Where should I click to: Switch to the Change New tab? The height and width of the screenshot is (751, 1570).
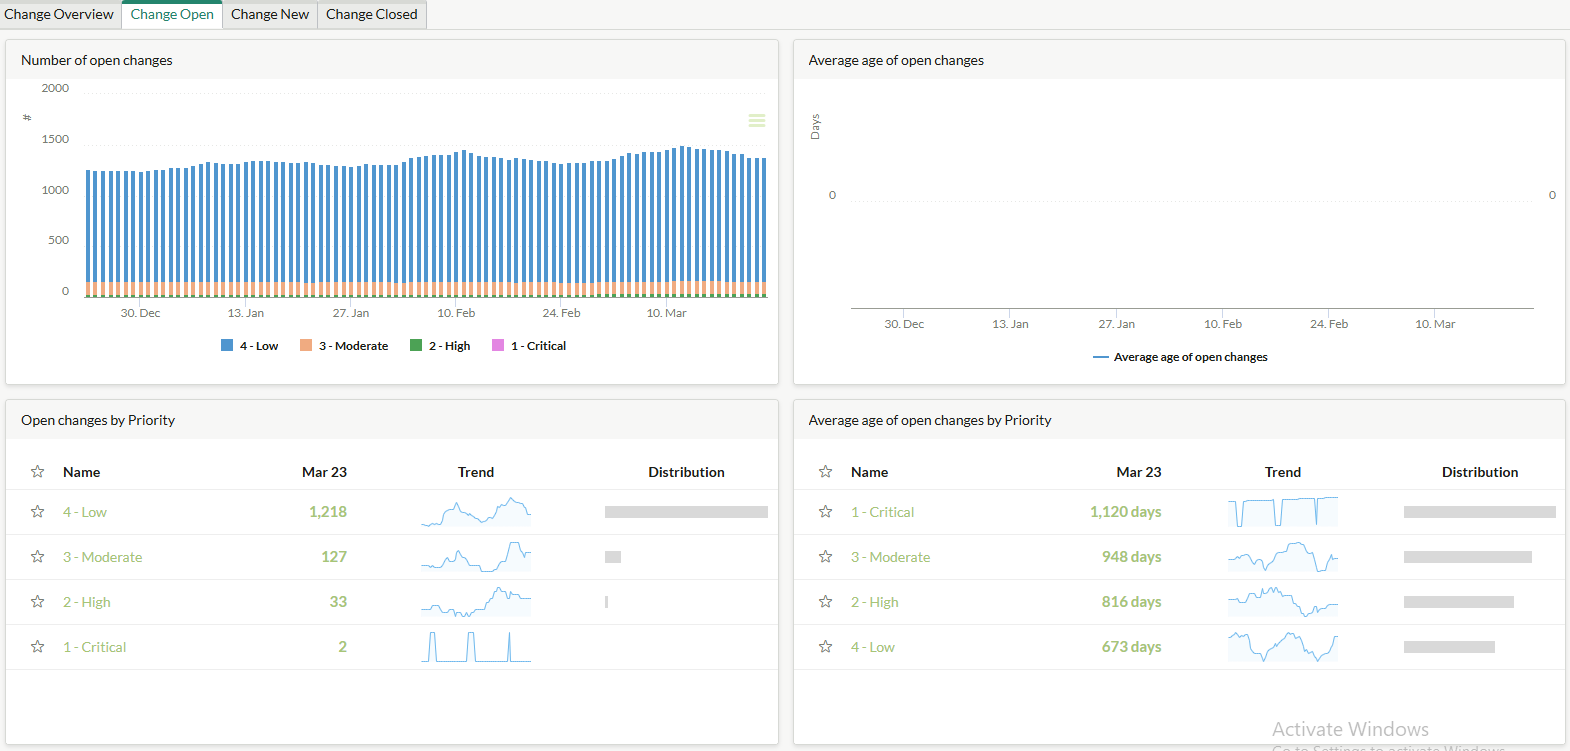270,15
